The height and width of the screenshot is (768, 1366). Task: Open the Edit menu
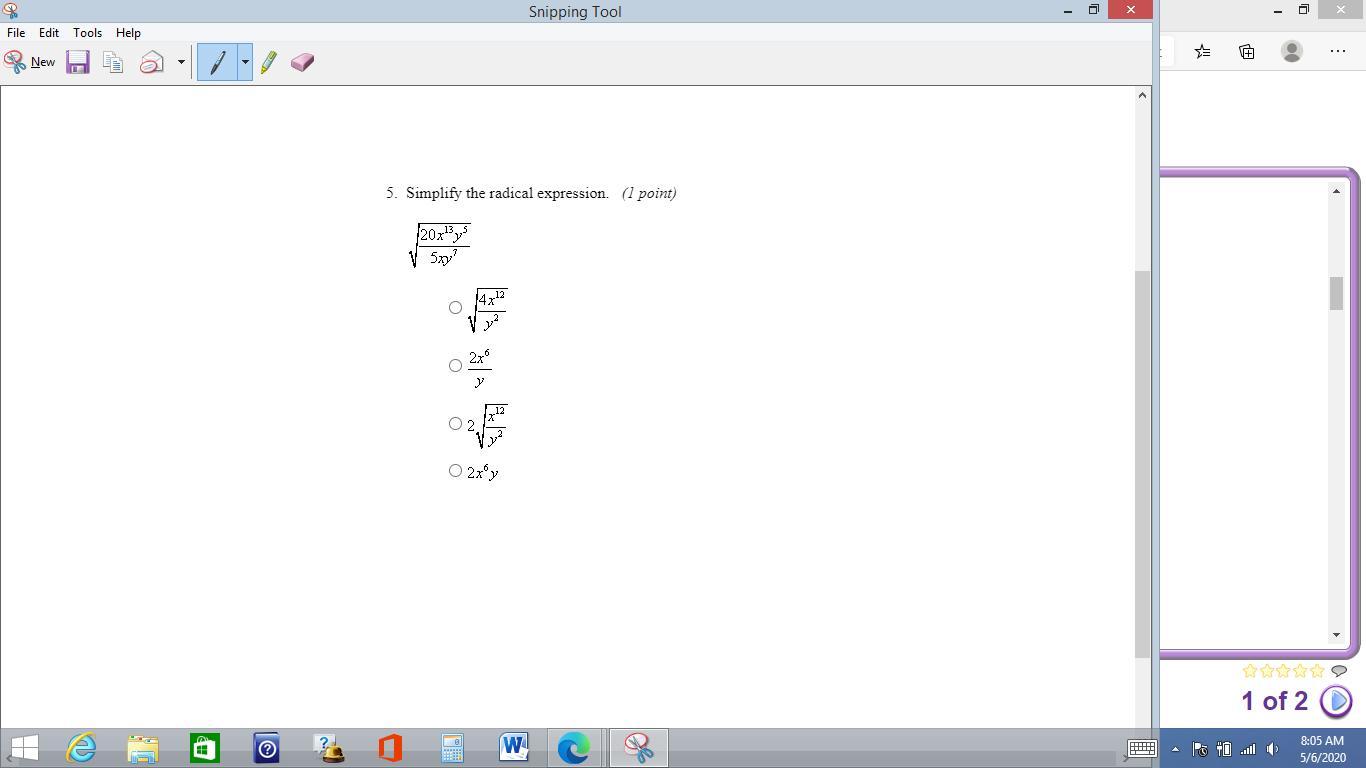coord(48,33)
